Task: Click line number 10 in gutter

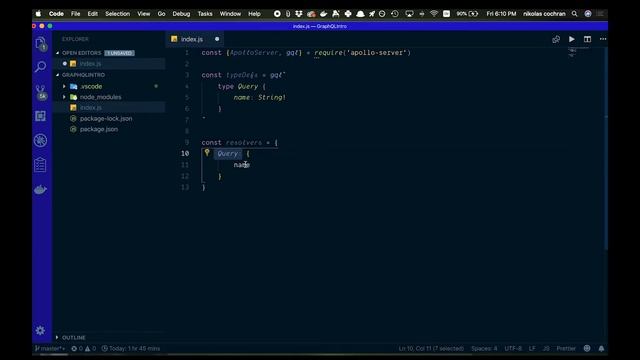Action: [x=185, y=153]
